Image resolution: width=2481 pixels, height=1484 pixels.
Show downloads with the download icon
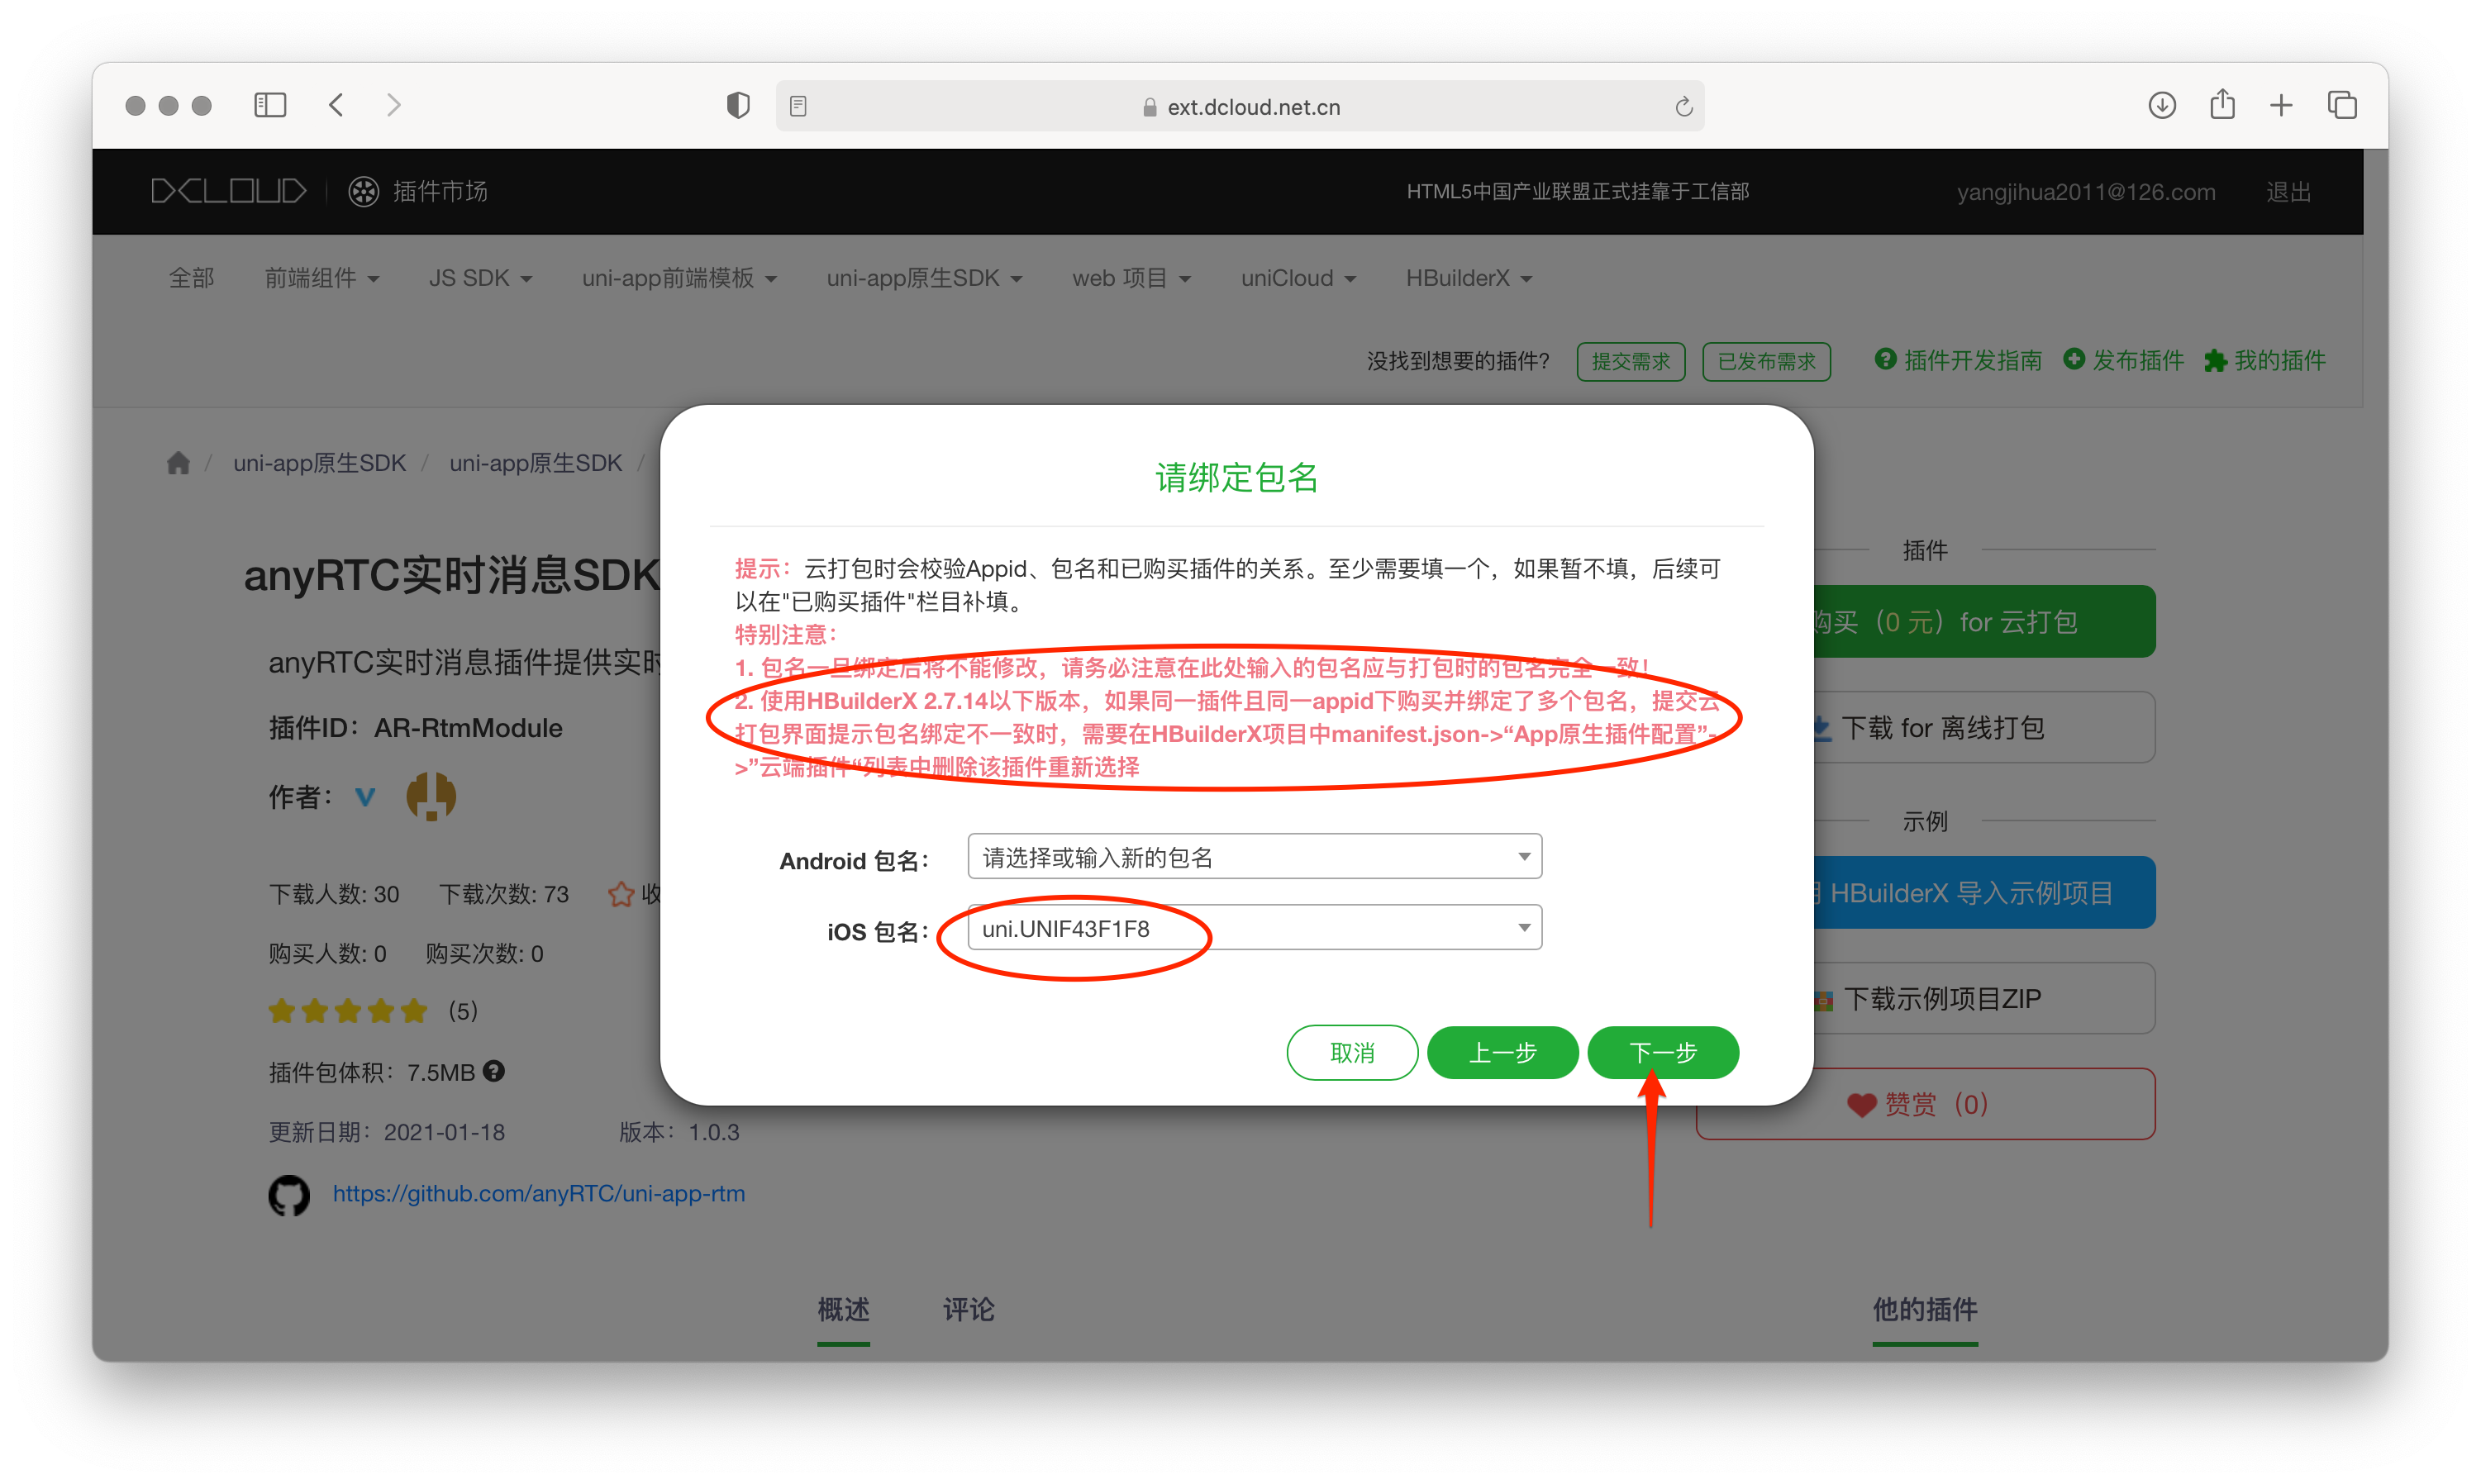(x=2161, y=105)
